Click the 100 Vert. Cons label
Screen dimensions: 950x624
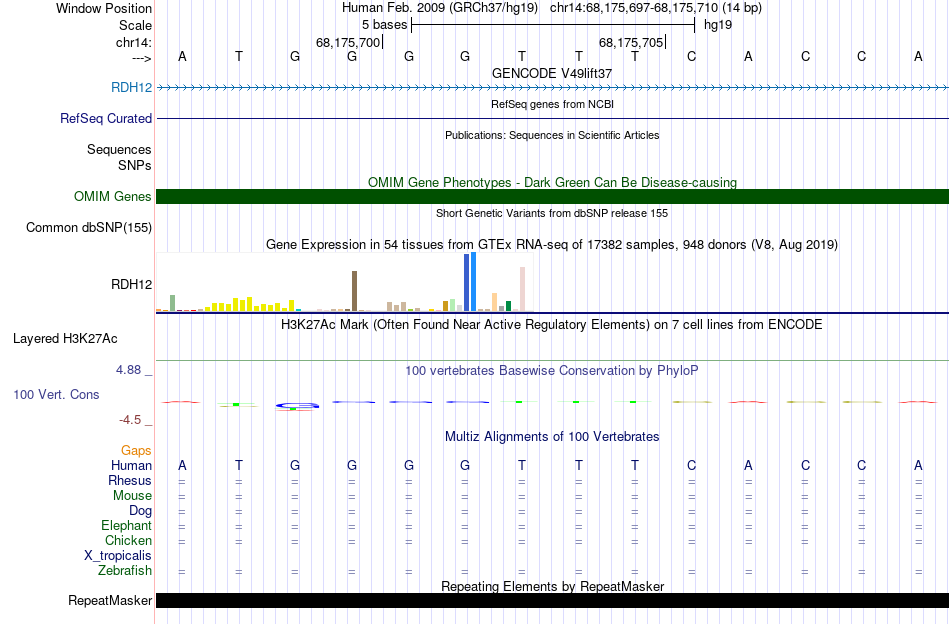[x=56, y=394]
